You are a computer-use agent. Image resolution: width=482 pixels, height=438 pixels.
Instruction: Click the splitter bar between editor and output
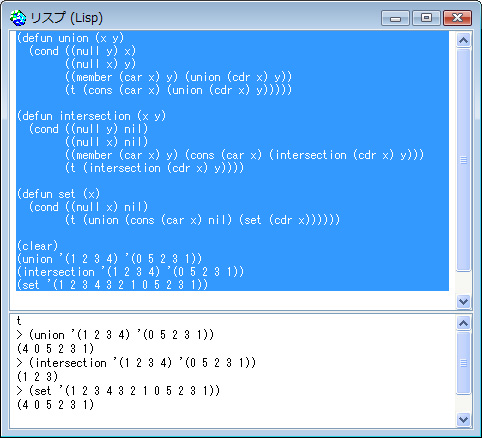pos(241,312)
